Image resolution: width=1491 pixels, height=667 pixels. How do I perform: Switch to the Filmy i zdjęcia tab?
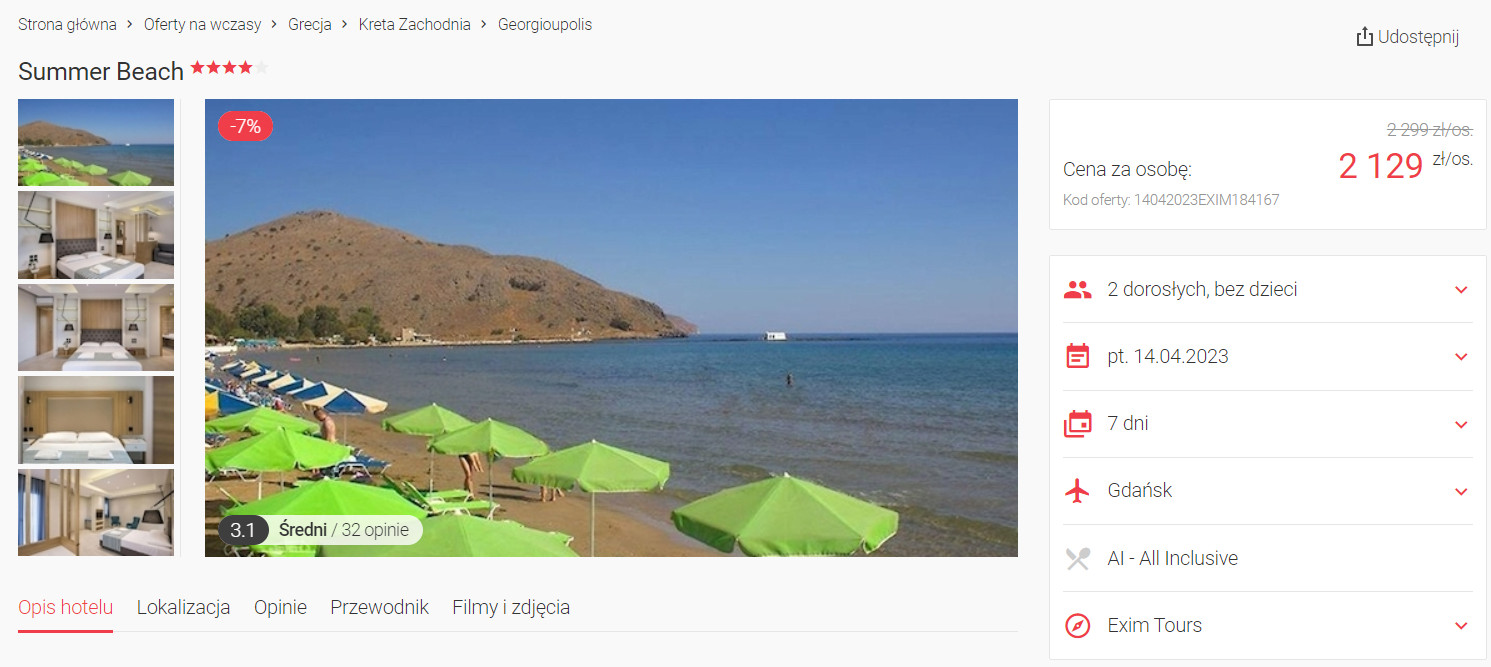[x=511, y=607]
